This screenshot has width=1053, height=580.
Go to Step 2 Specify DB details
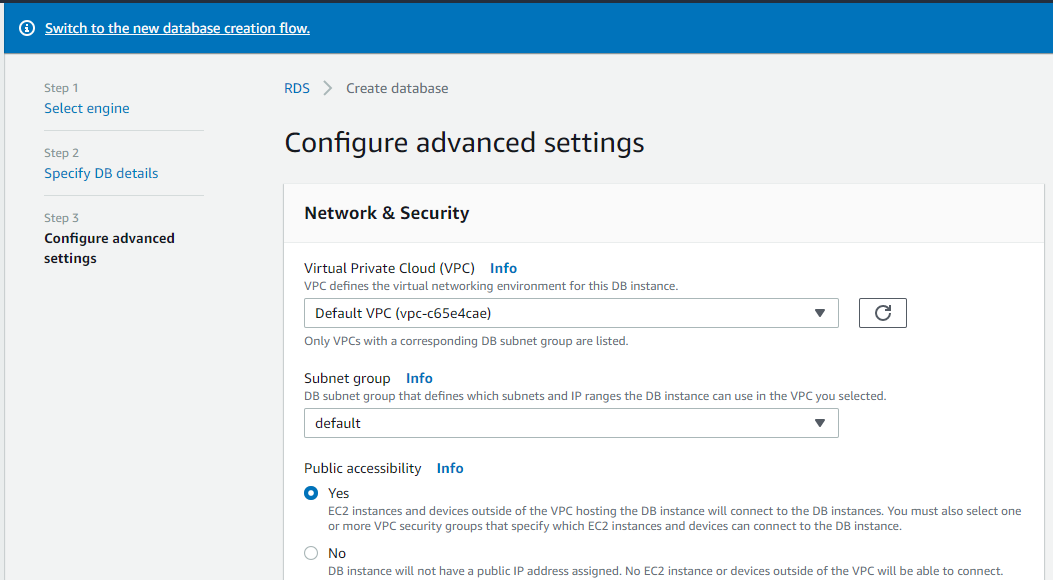(101, 173)
